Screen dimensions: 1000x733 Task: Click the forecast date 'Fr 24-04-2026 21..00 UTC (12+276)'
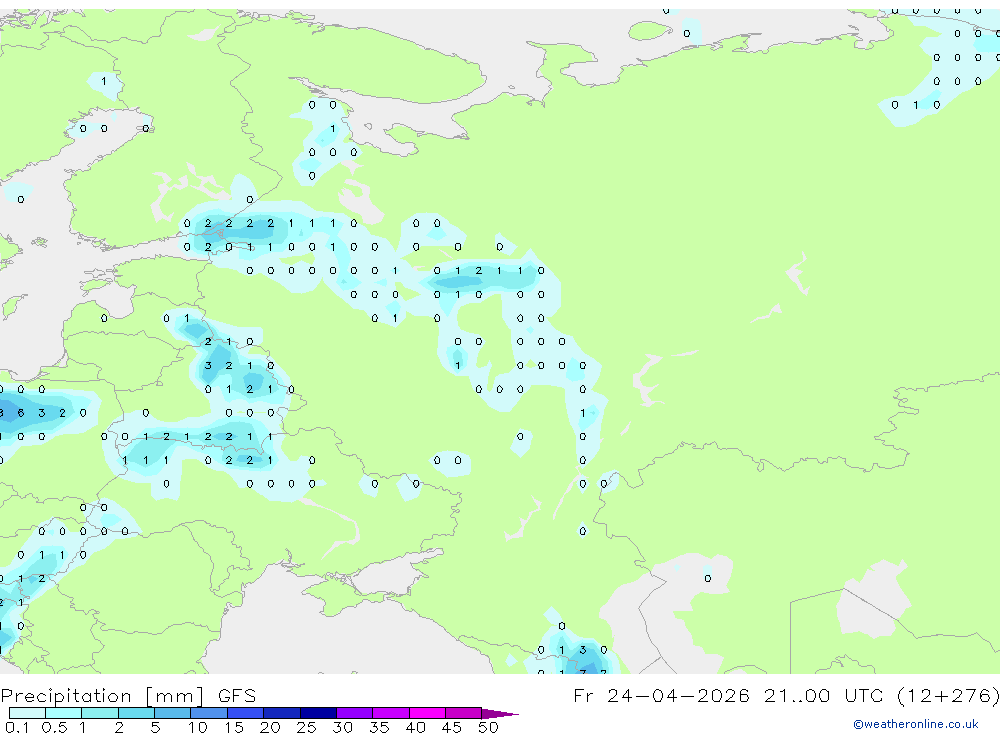(786, 696)
